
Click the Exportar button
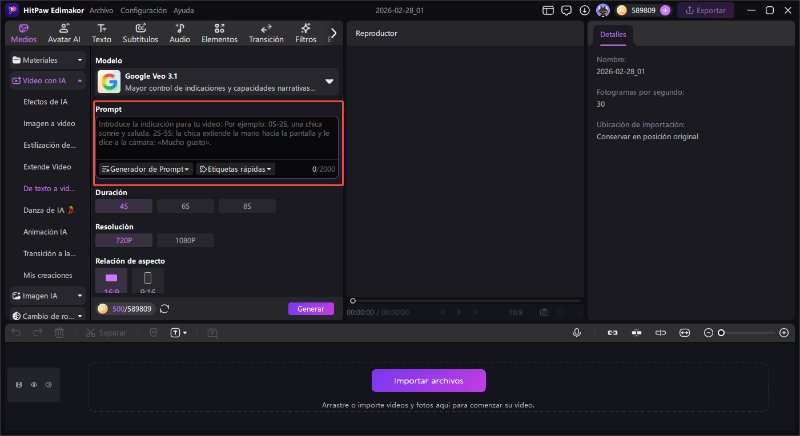[x=706, y=10]
